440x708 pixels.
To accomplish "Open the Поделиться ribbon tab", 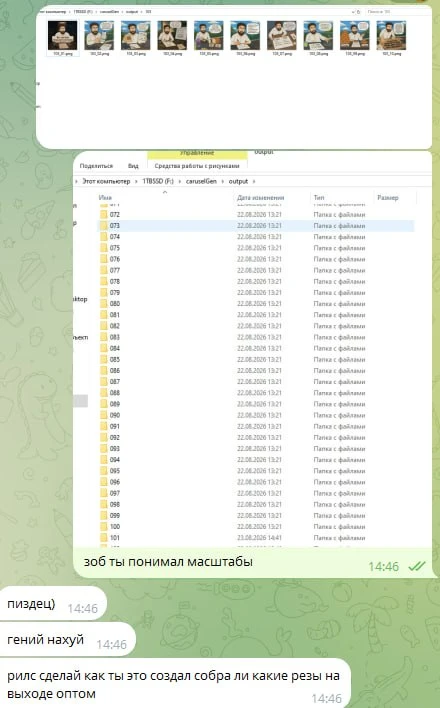I will pyautogui.click(x=96, y=166).
